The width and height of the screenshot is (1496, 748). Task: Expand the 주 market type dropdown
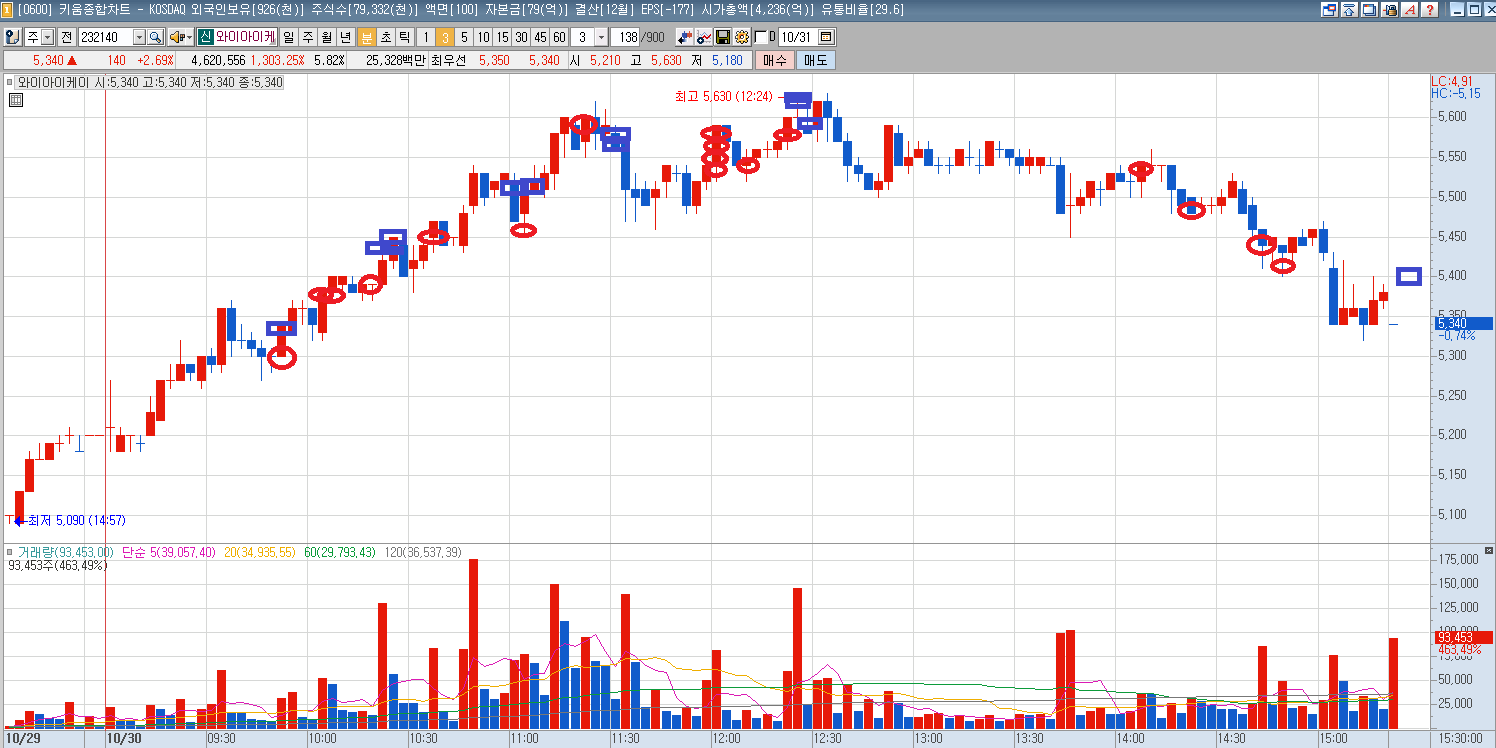[48, 37]
